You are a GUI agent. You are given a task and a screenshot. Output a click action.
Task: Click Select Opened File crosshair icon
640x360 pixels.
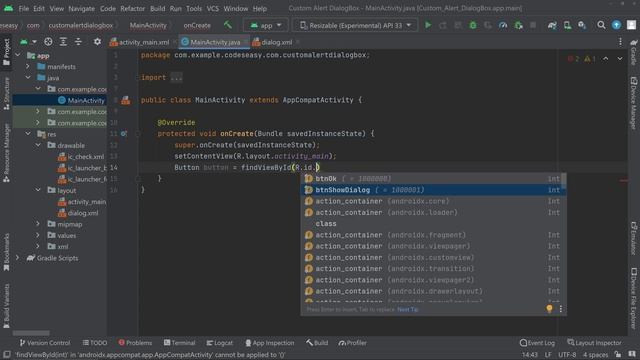(48, 42)
